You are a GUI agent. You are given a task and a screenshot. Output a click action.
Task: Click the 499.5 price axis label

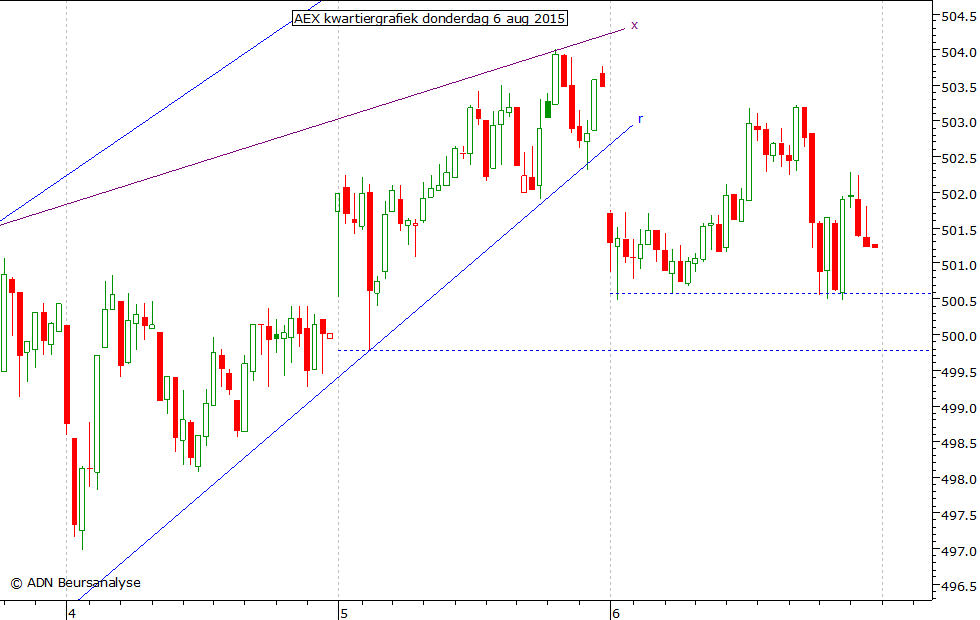pos(958,372)
